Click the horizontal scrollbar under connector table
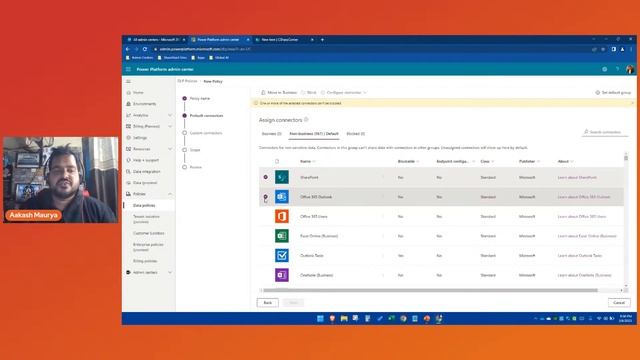 431,291
